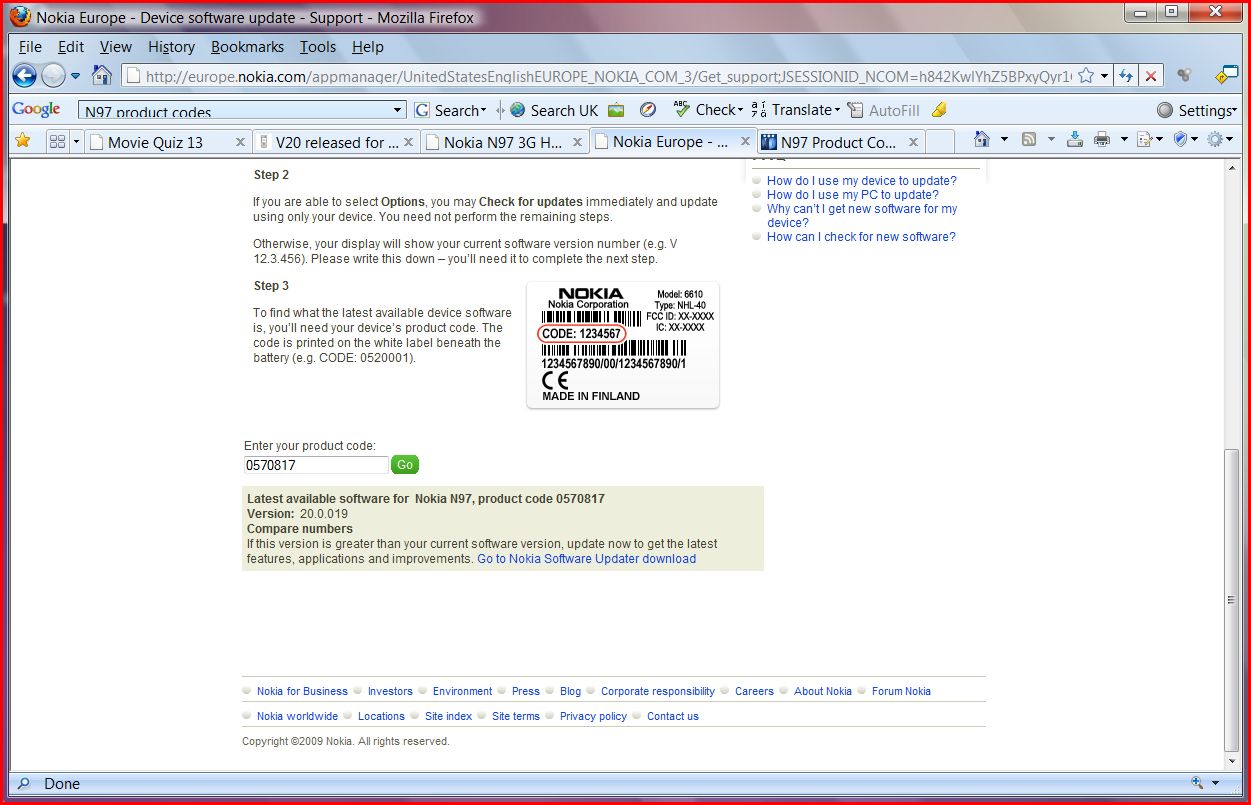This screenshot has height=805, width=1251.
Task: Open the Tools menu
Action: [318, 47]
